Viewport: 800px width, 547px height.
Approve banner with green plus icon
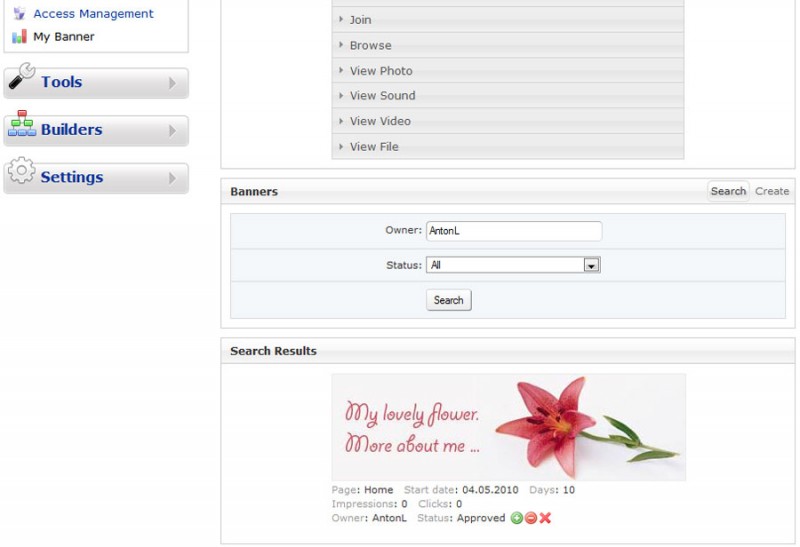click(516, 518)
